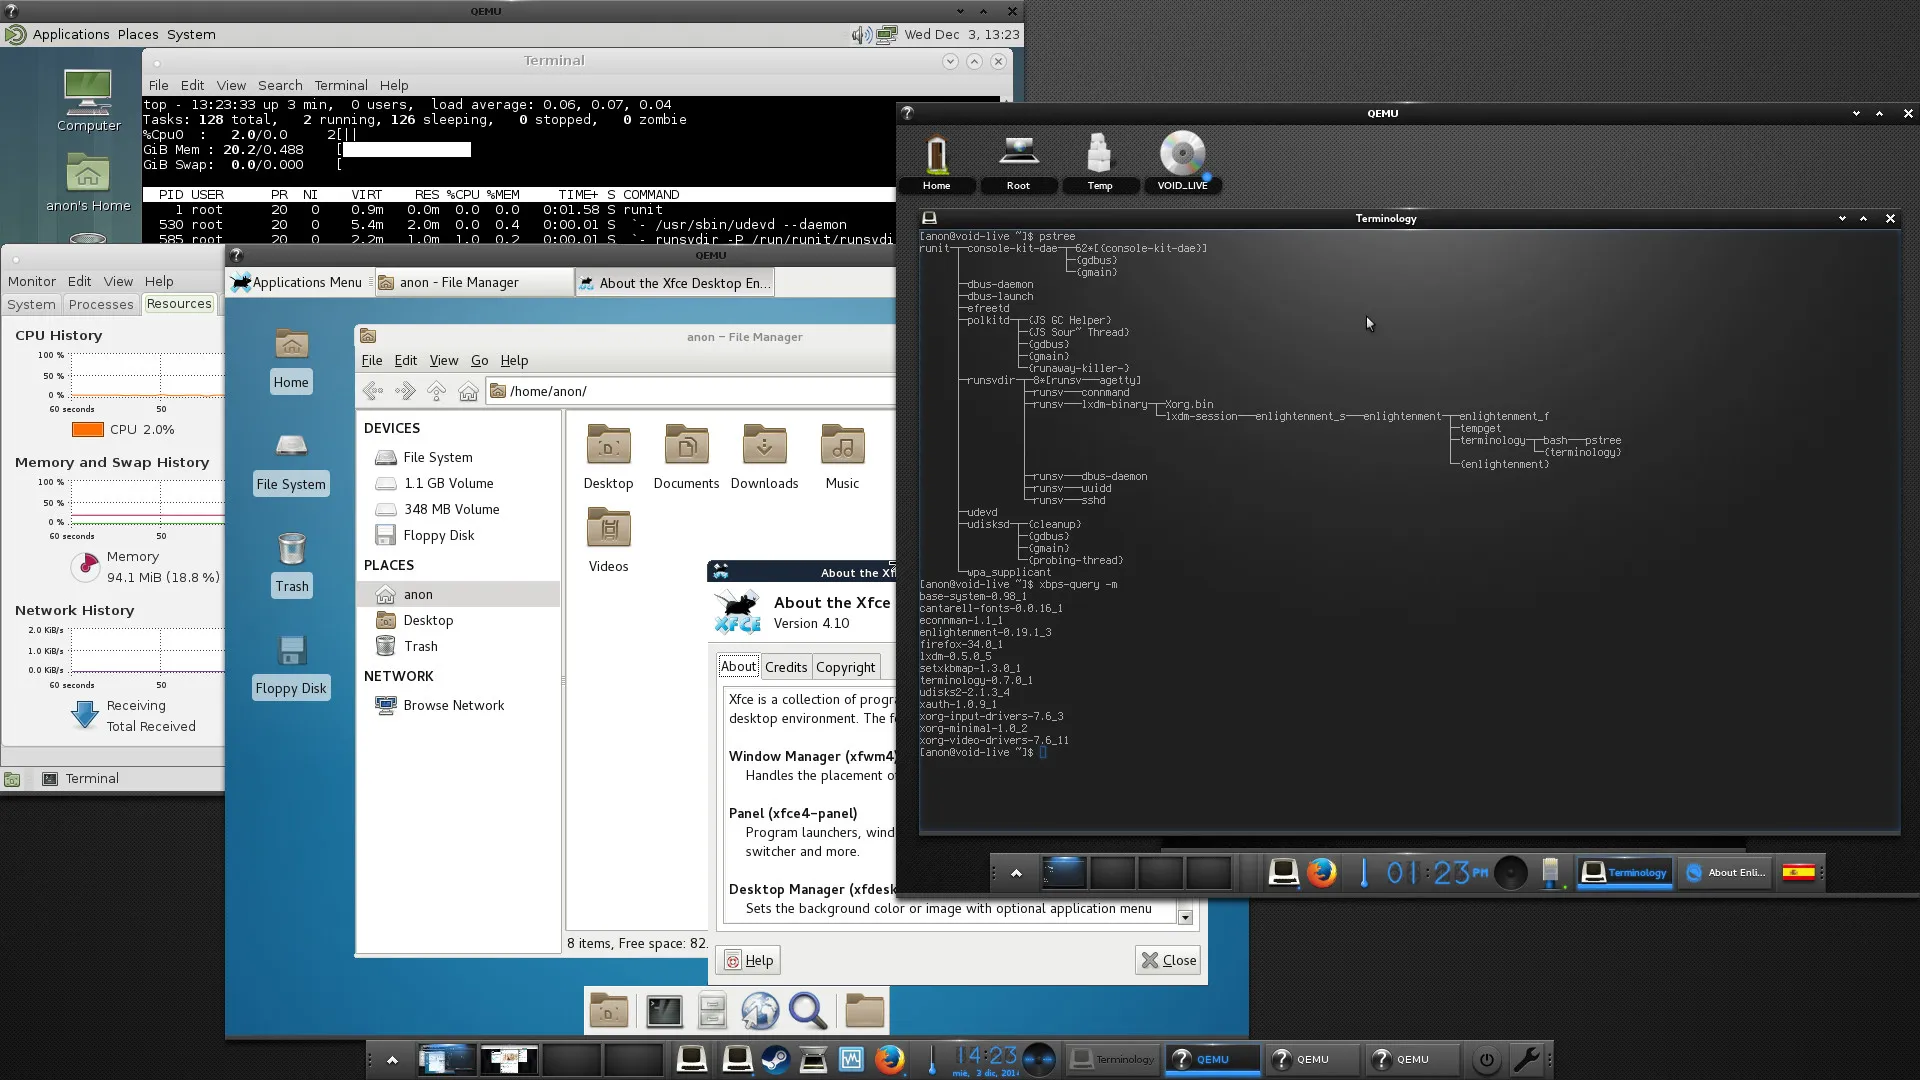Screen dimensions: 1920x1080
Task: Expand the dropdown arrow on the Terminology window
Action: [1842, 218]
